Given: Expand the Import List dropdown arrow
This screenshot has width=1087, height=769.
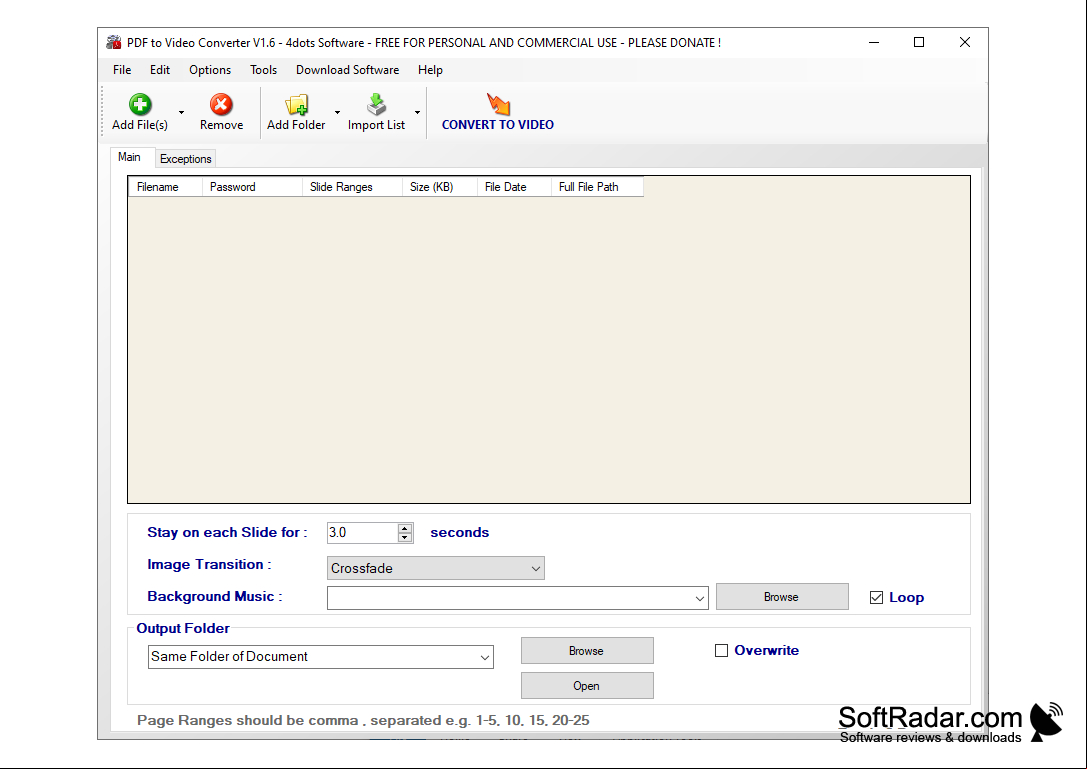Looking at the screenshot, I should (x=417, y=112).
